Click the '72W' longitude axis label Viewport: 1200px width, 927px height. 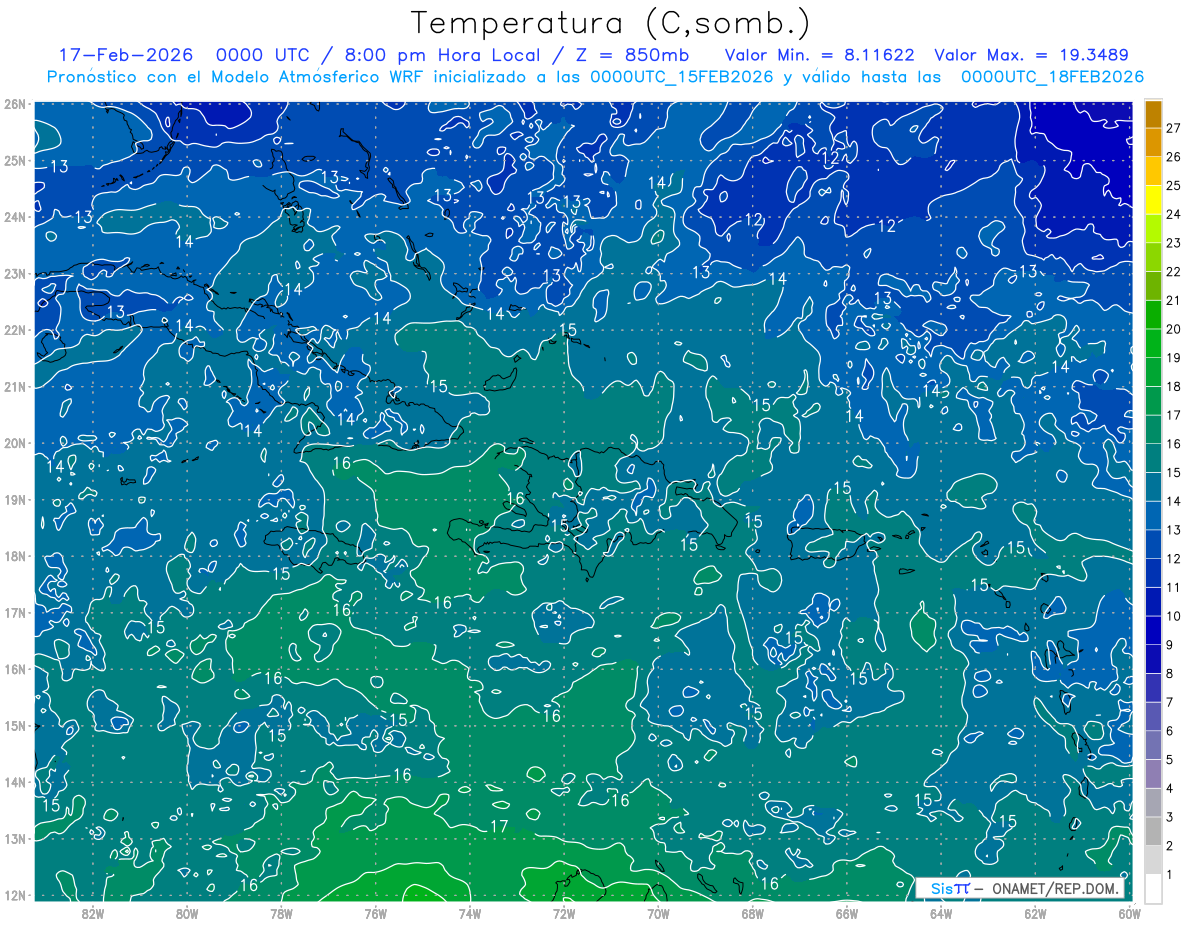coord(564,913)
